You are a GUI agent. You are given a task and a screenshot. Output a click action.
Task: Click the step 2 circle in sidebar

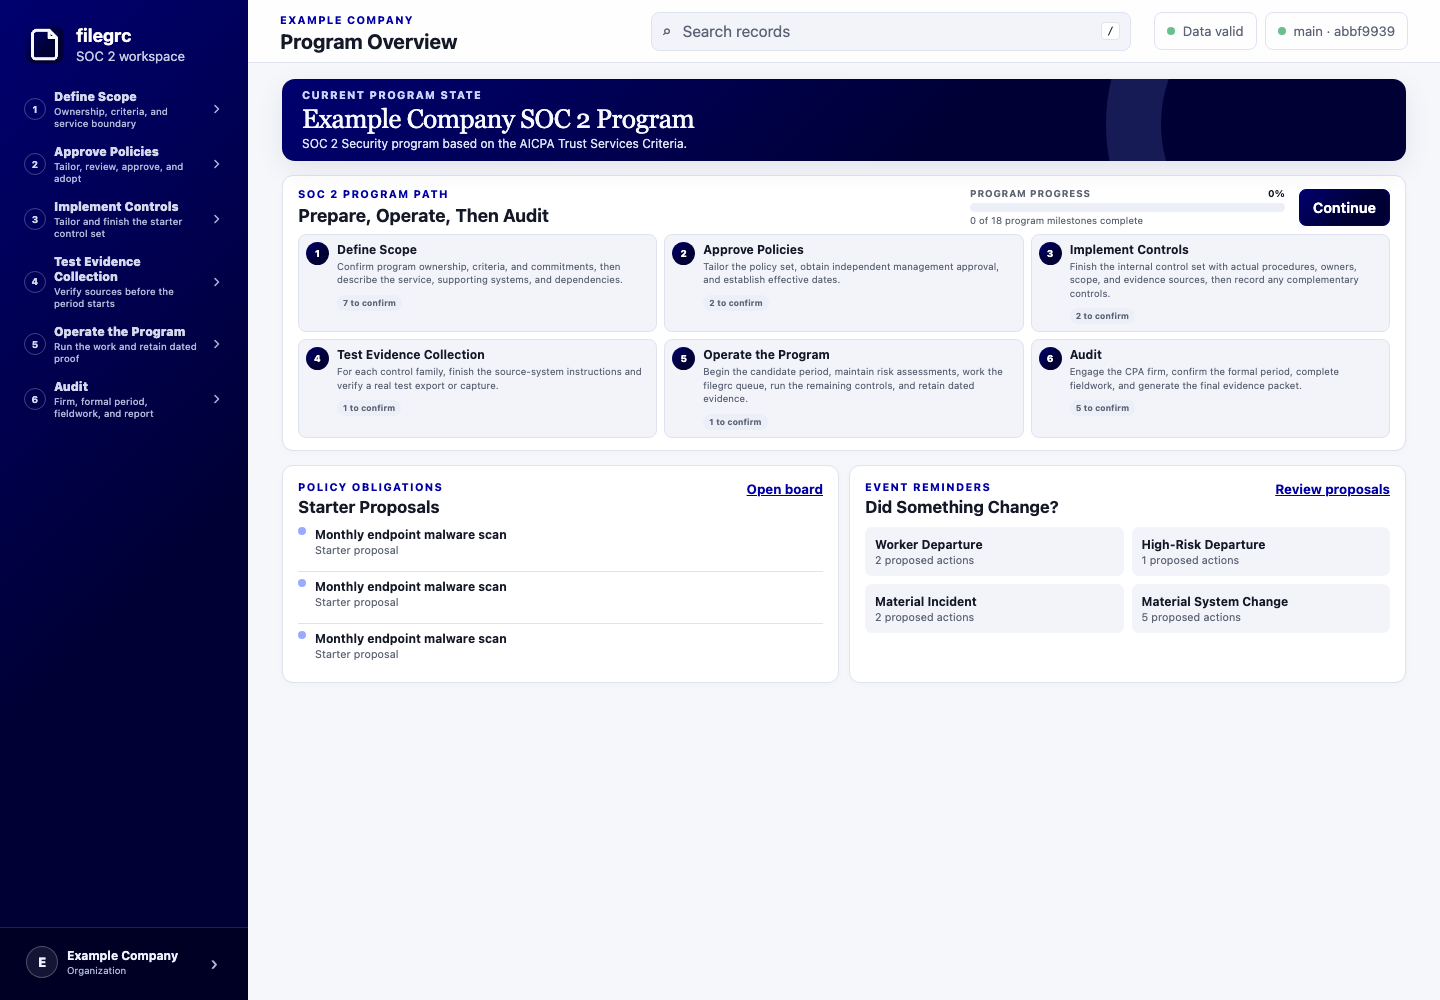pos(35,164)
